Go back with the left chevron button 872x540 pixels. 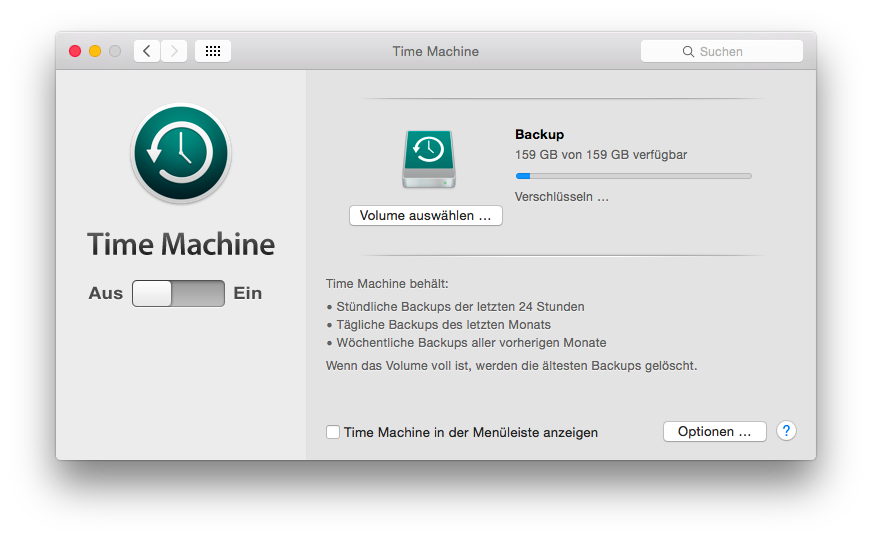click(147, 51)
